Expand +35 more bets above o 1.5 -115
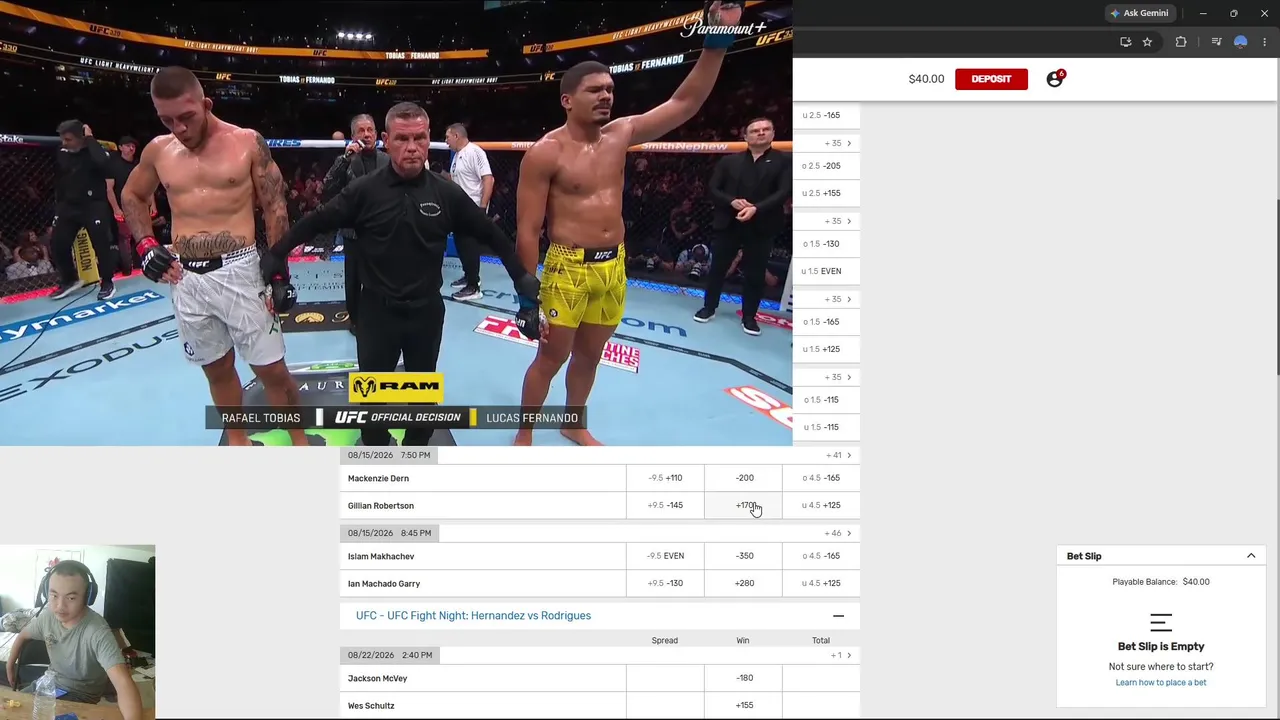This screenshot has width=1280, height=720. pos(838,377)
